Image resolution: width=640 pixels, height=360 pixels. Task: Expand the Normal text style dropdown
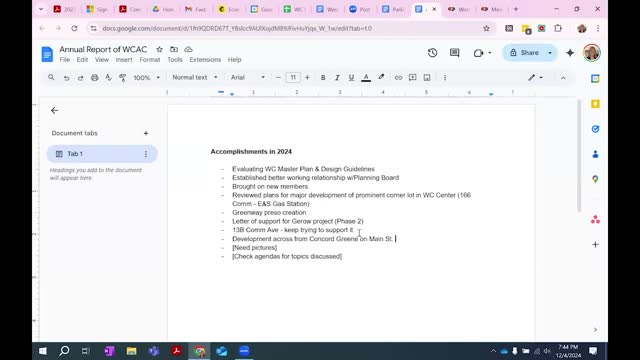[x=195, y=77]
